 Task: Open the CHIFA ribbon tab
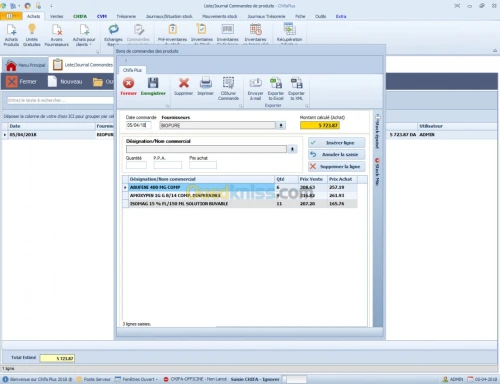tap(80, 16)
